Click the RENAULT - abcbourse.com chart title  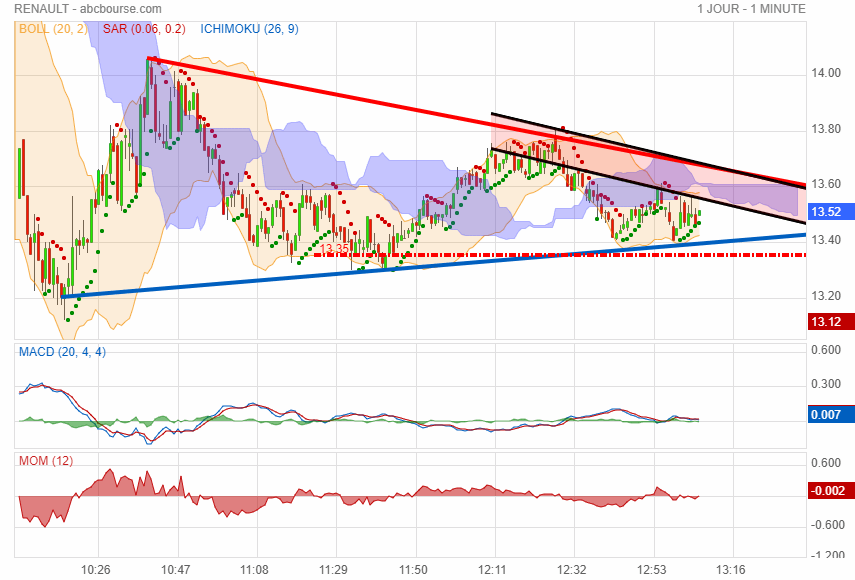pos(88,9)
